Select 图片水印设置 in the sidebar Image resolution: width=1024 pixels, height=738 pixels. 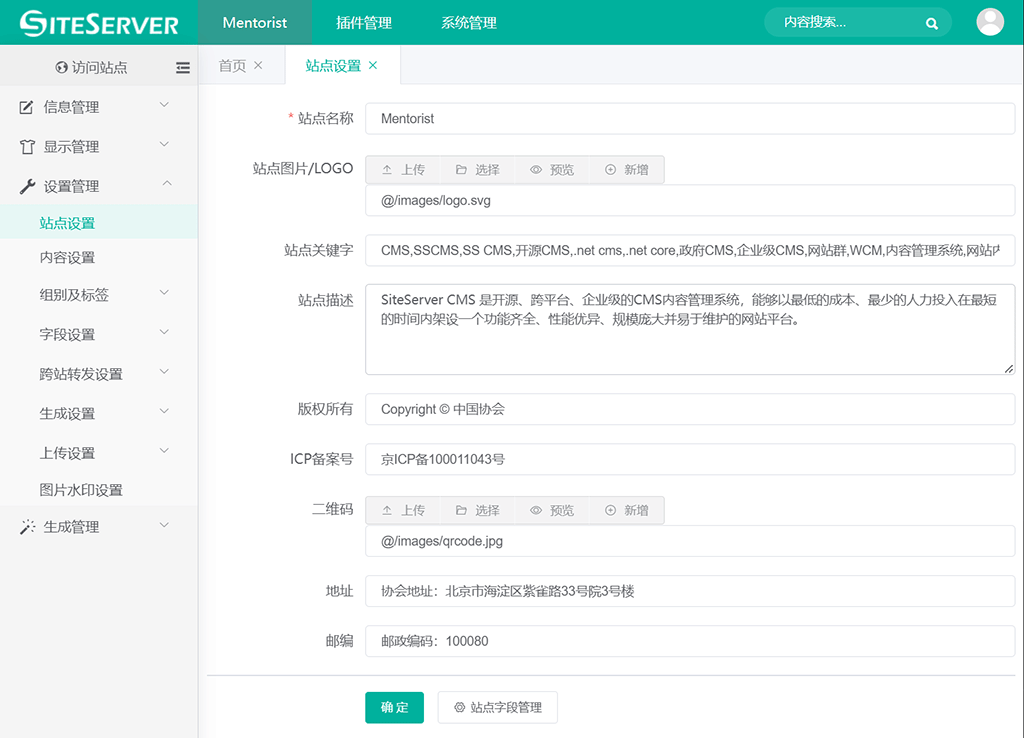pos(81,490)
